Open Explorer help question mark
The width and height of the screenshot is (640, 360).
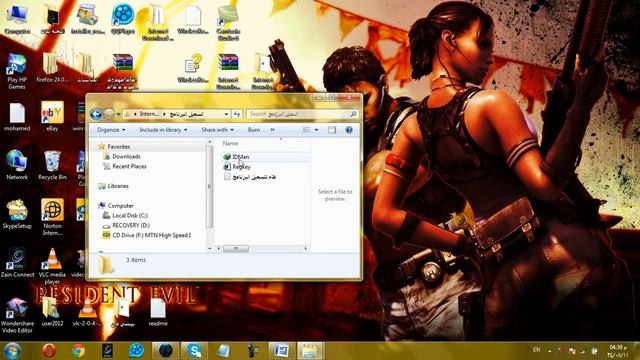pyautogui.click(x=349, y=130)
